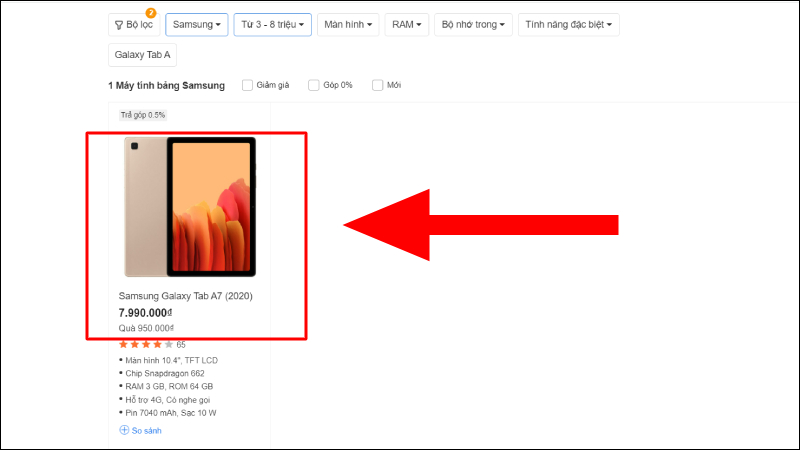
Task: Click the Samsung dropdown caret arrow
Action: point(218,25)
